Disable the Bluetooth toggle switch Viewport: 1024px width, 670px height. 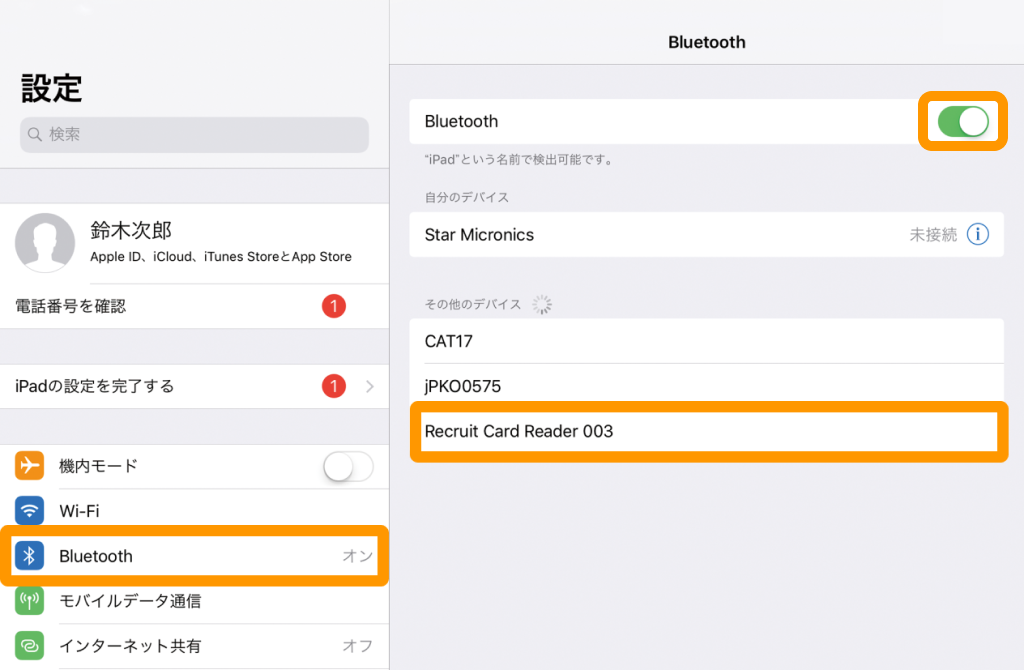tap(962, 121)
